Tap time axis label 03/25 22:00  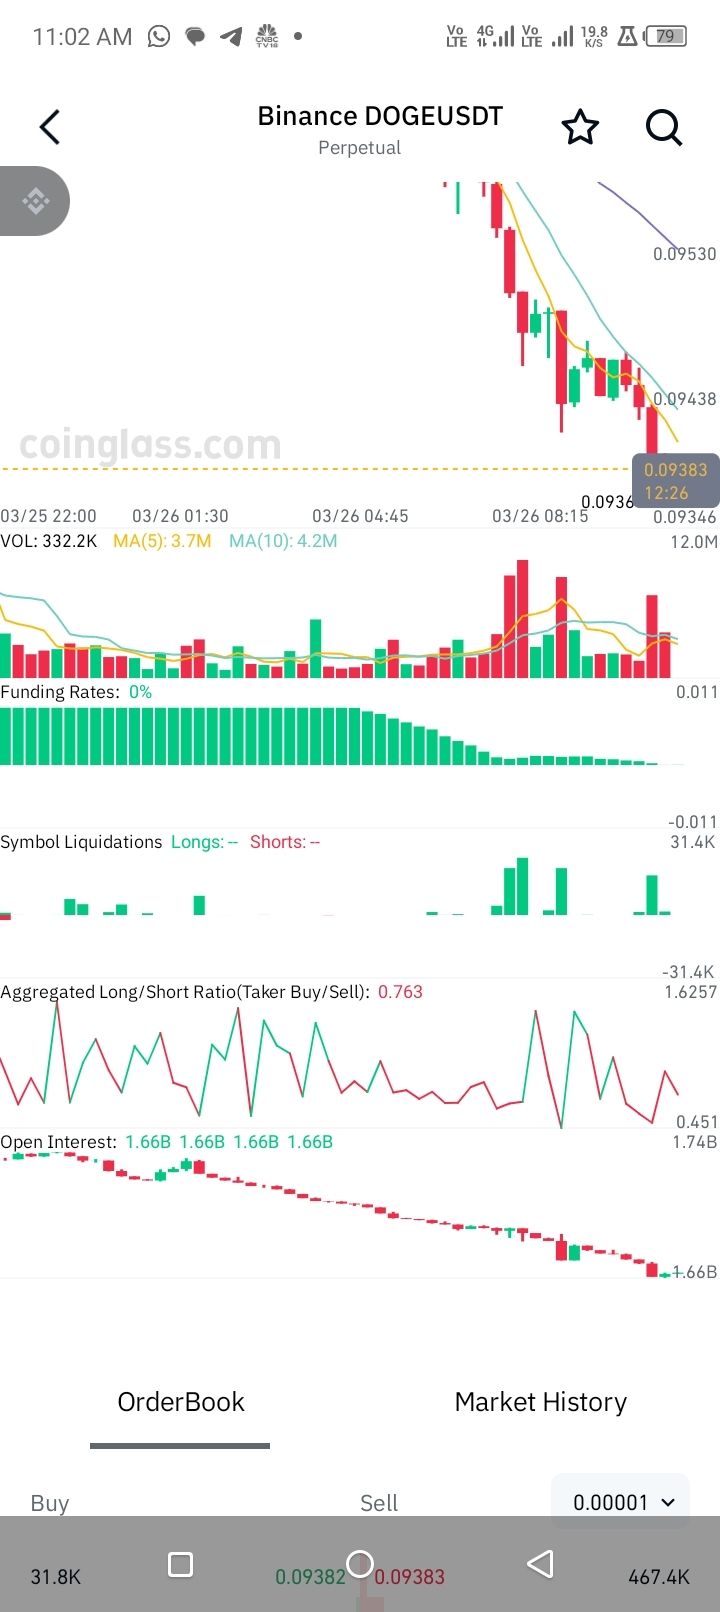coord(48,516)
